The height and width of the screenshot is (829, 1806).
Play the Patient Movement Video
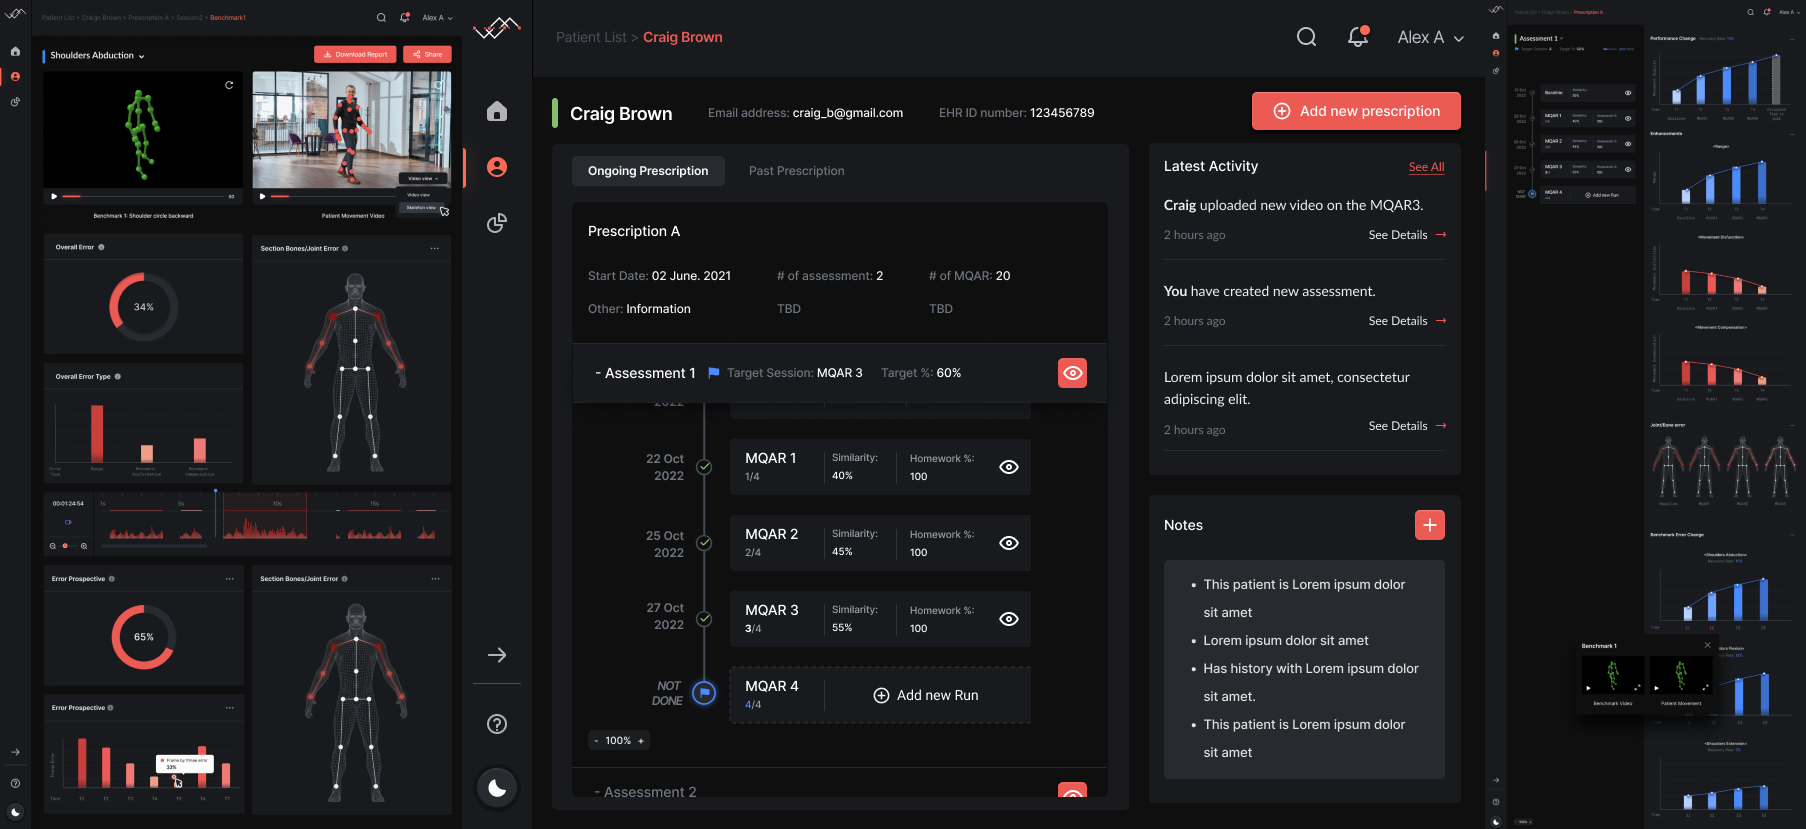click(263, 196)
